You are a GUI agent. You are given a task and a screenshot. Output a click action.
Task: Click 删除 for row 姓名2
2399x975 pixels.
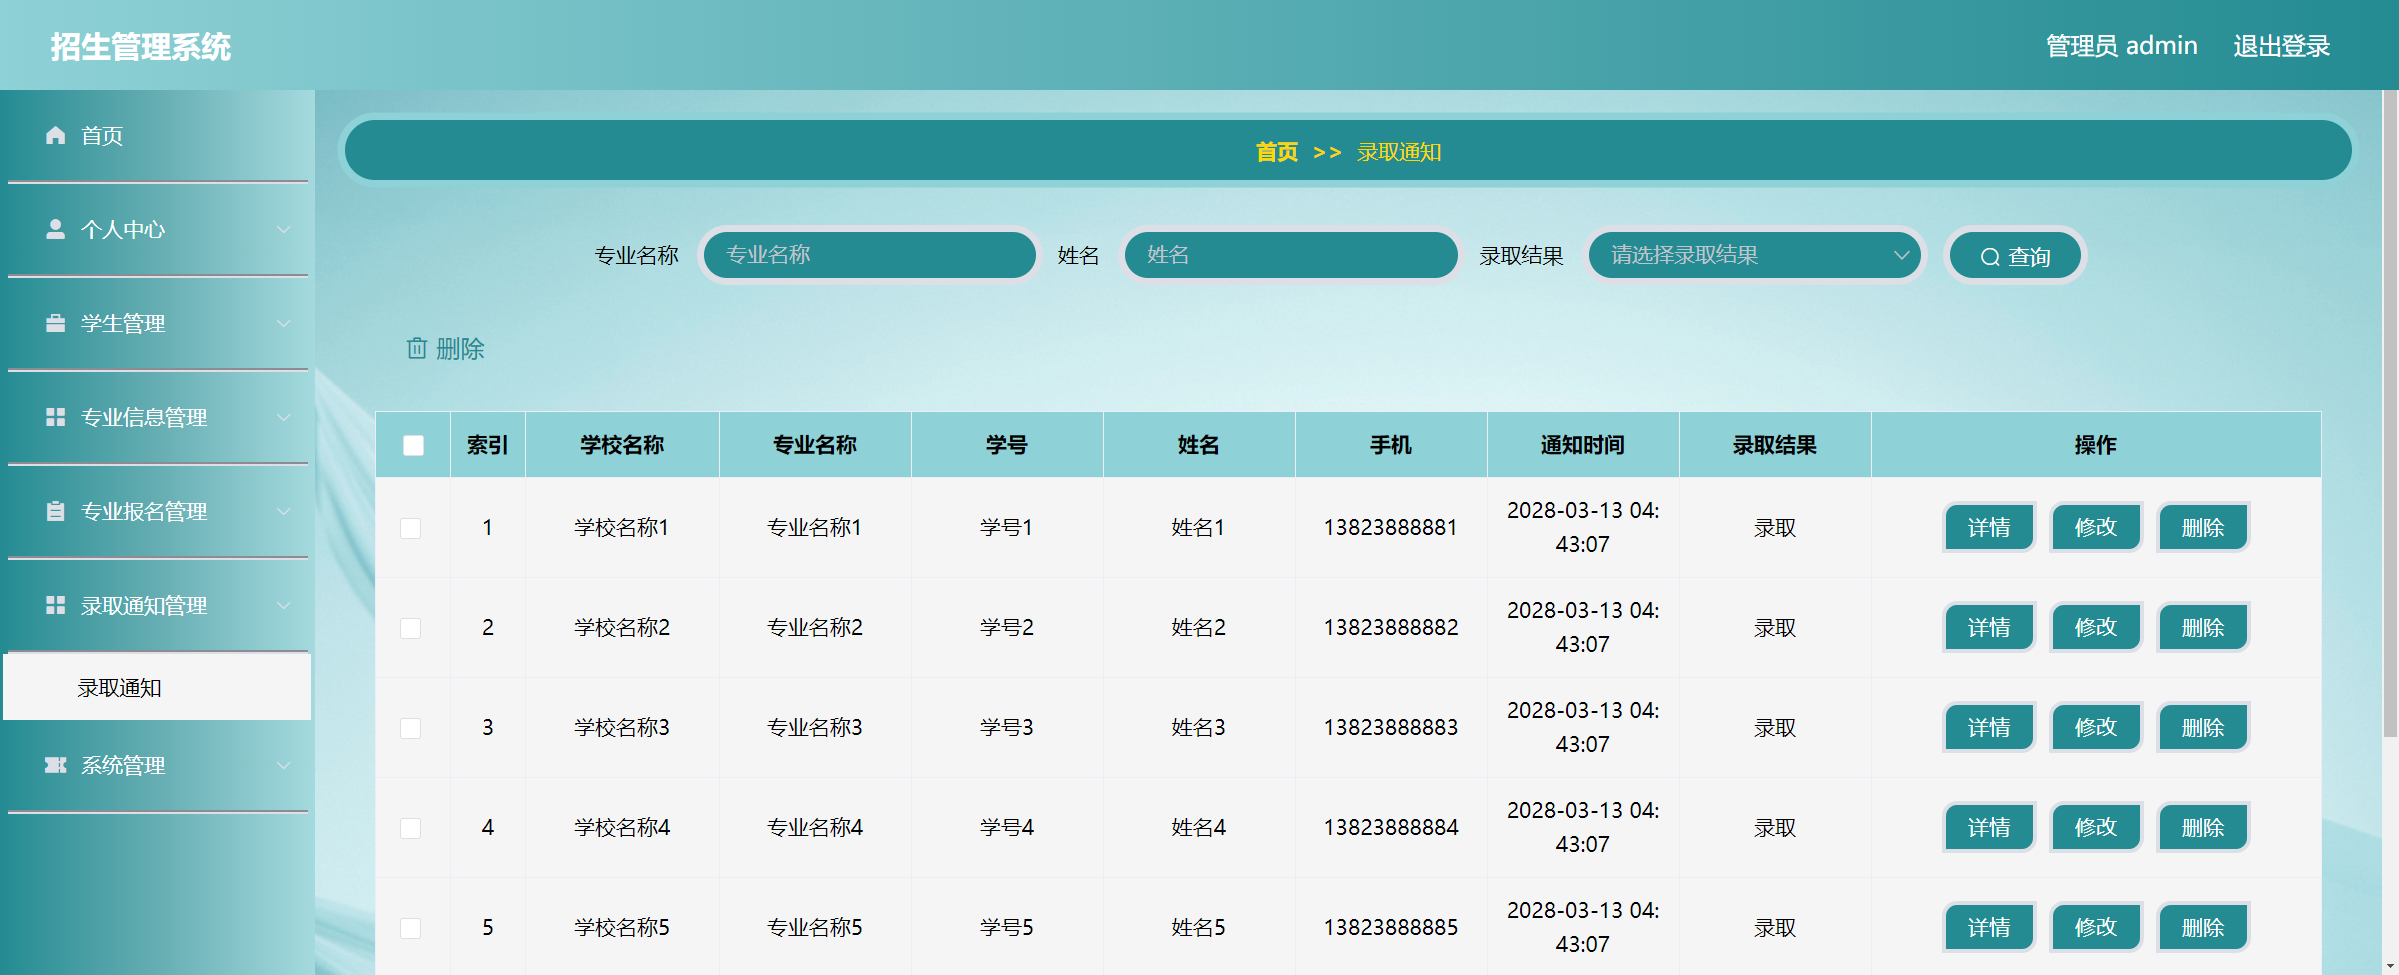2203,627
